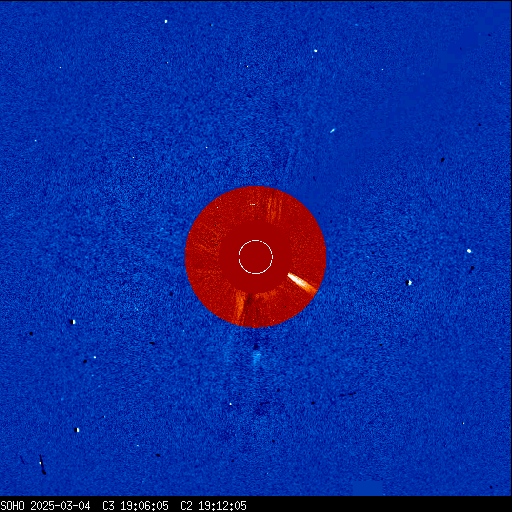Click the star in the upper area right of center
Viewport: 512px width, 512px height.
click(315, 51)
